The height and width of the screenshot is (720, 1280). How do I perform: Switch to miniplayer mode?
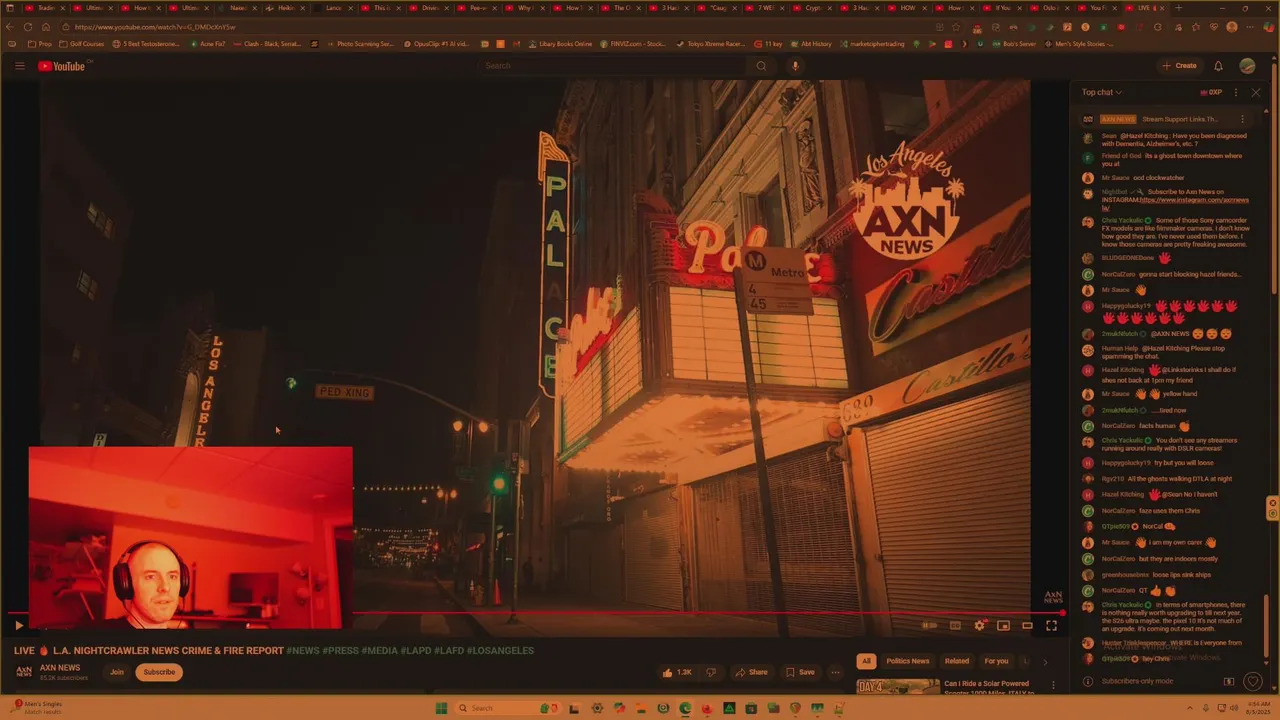[1003, 626]
